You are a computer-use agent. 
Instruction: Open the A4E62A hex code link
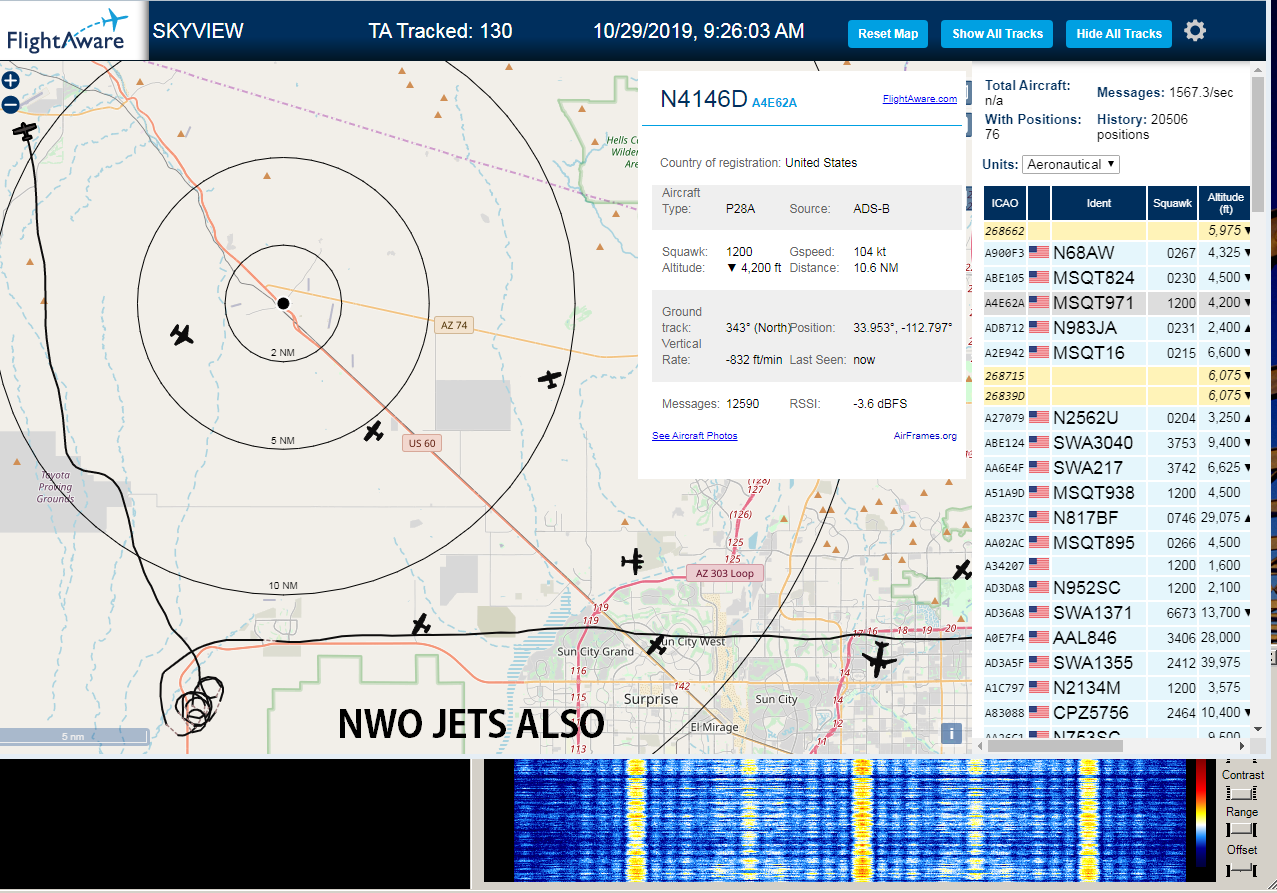coord(774,102)
